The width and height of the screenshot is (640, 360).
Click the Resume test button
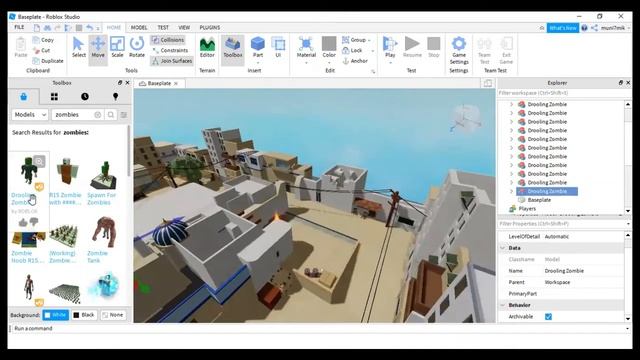point(412,47)
